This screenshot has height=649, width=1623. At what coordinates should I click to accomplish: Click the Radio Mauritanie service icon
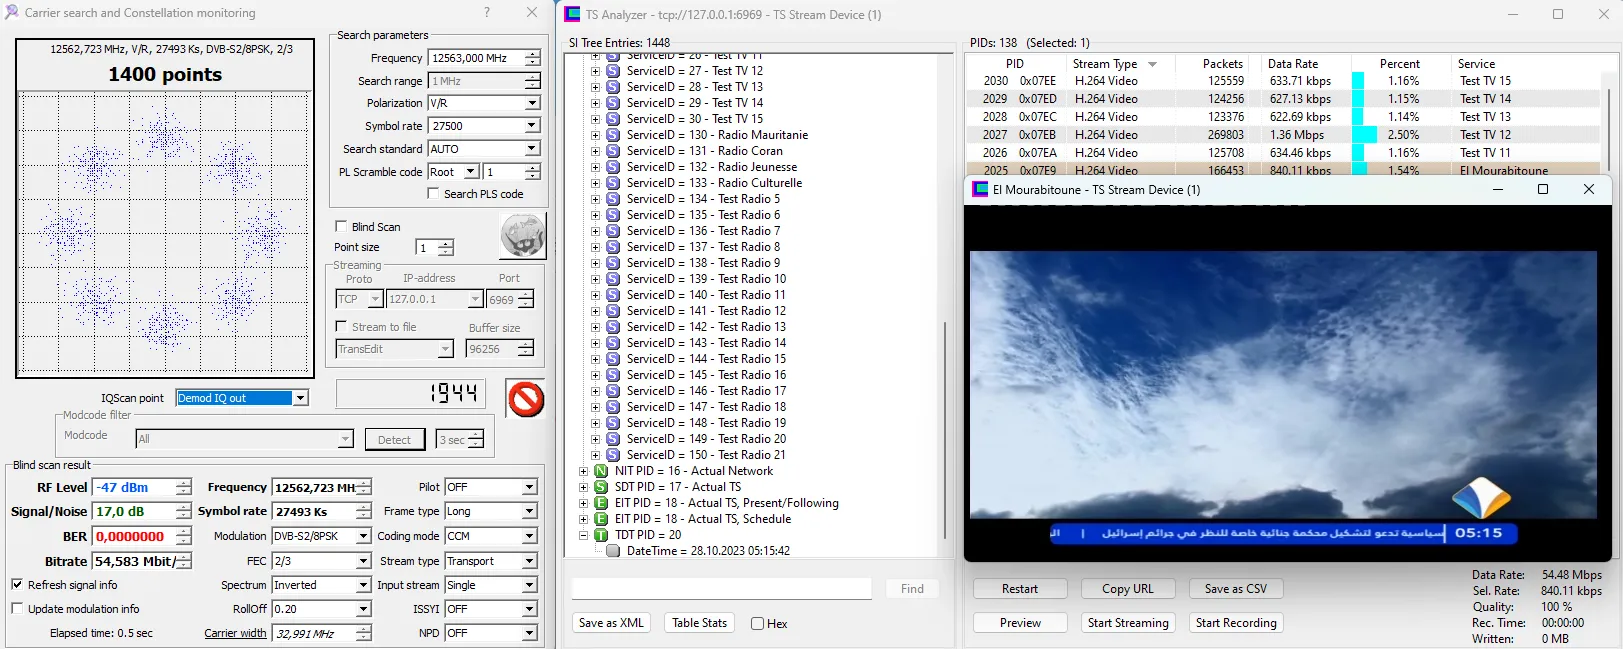tap(613, 135)
